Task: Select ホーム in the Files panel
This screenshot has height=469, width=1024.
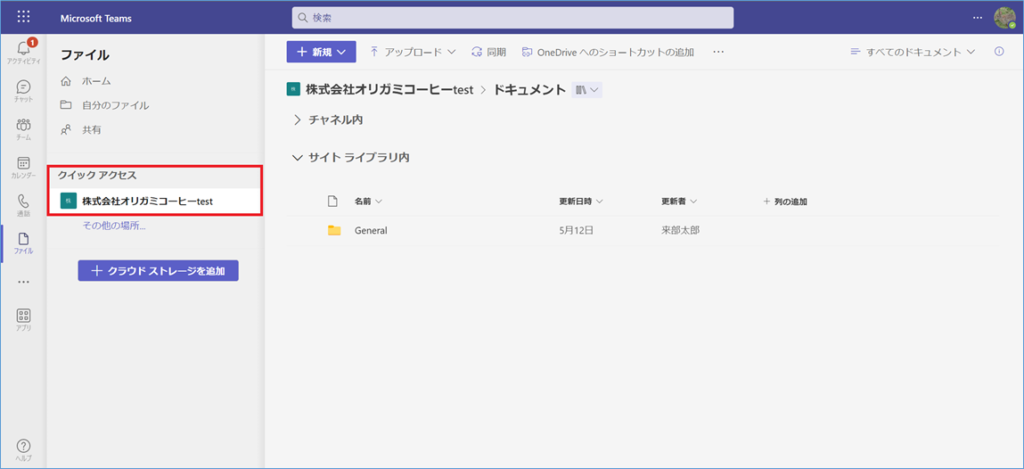Action: (96, 81)
